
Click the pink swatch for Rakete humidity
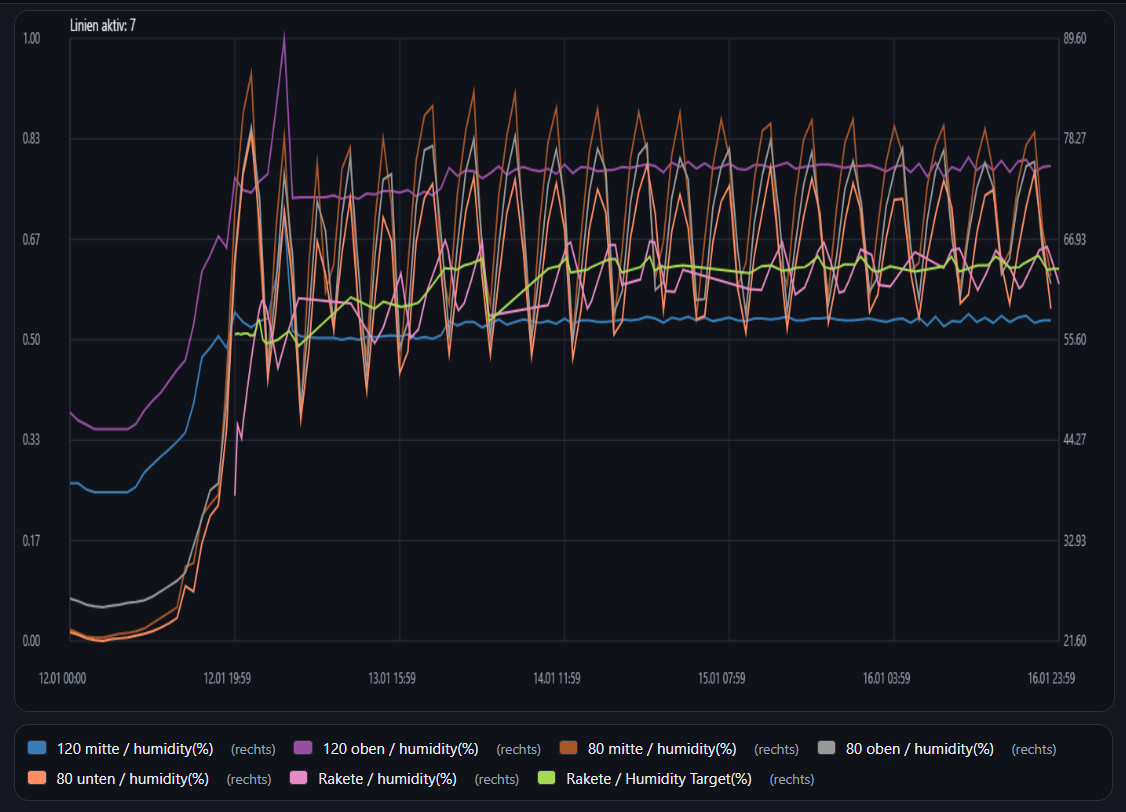pos(298,778)
